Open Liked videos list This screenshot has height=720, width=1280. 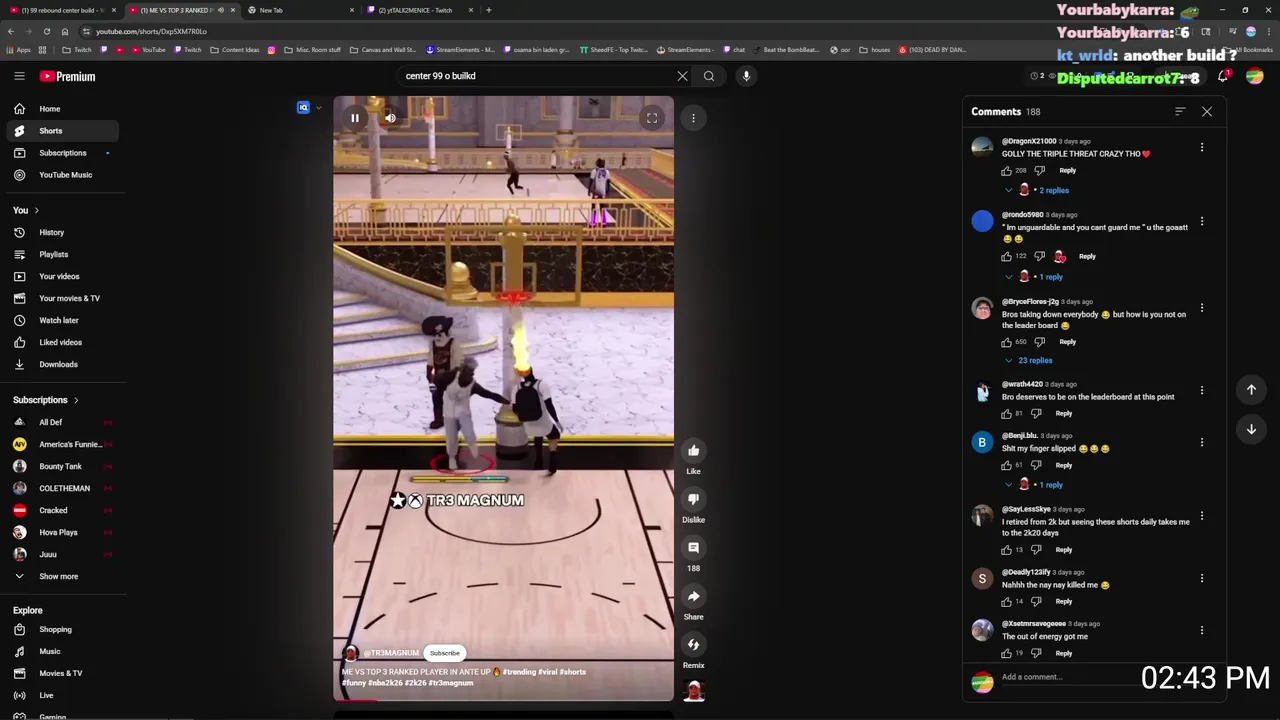pyautogui.click(x=60, y=343)
